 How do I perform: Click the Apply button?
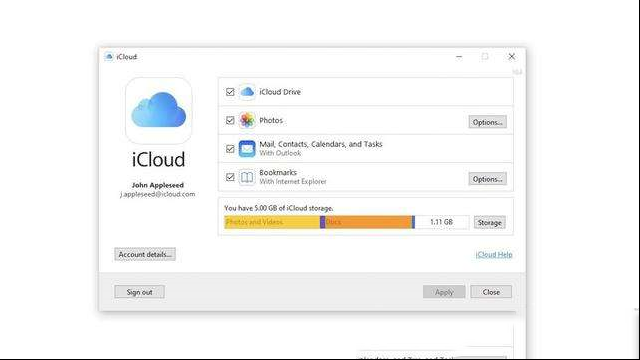tap(444, 292)
